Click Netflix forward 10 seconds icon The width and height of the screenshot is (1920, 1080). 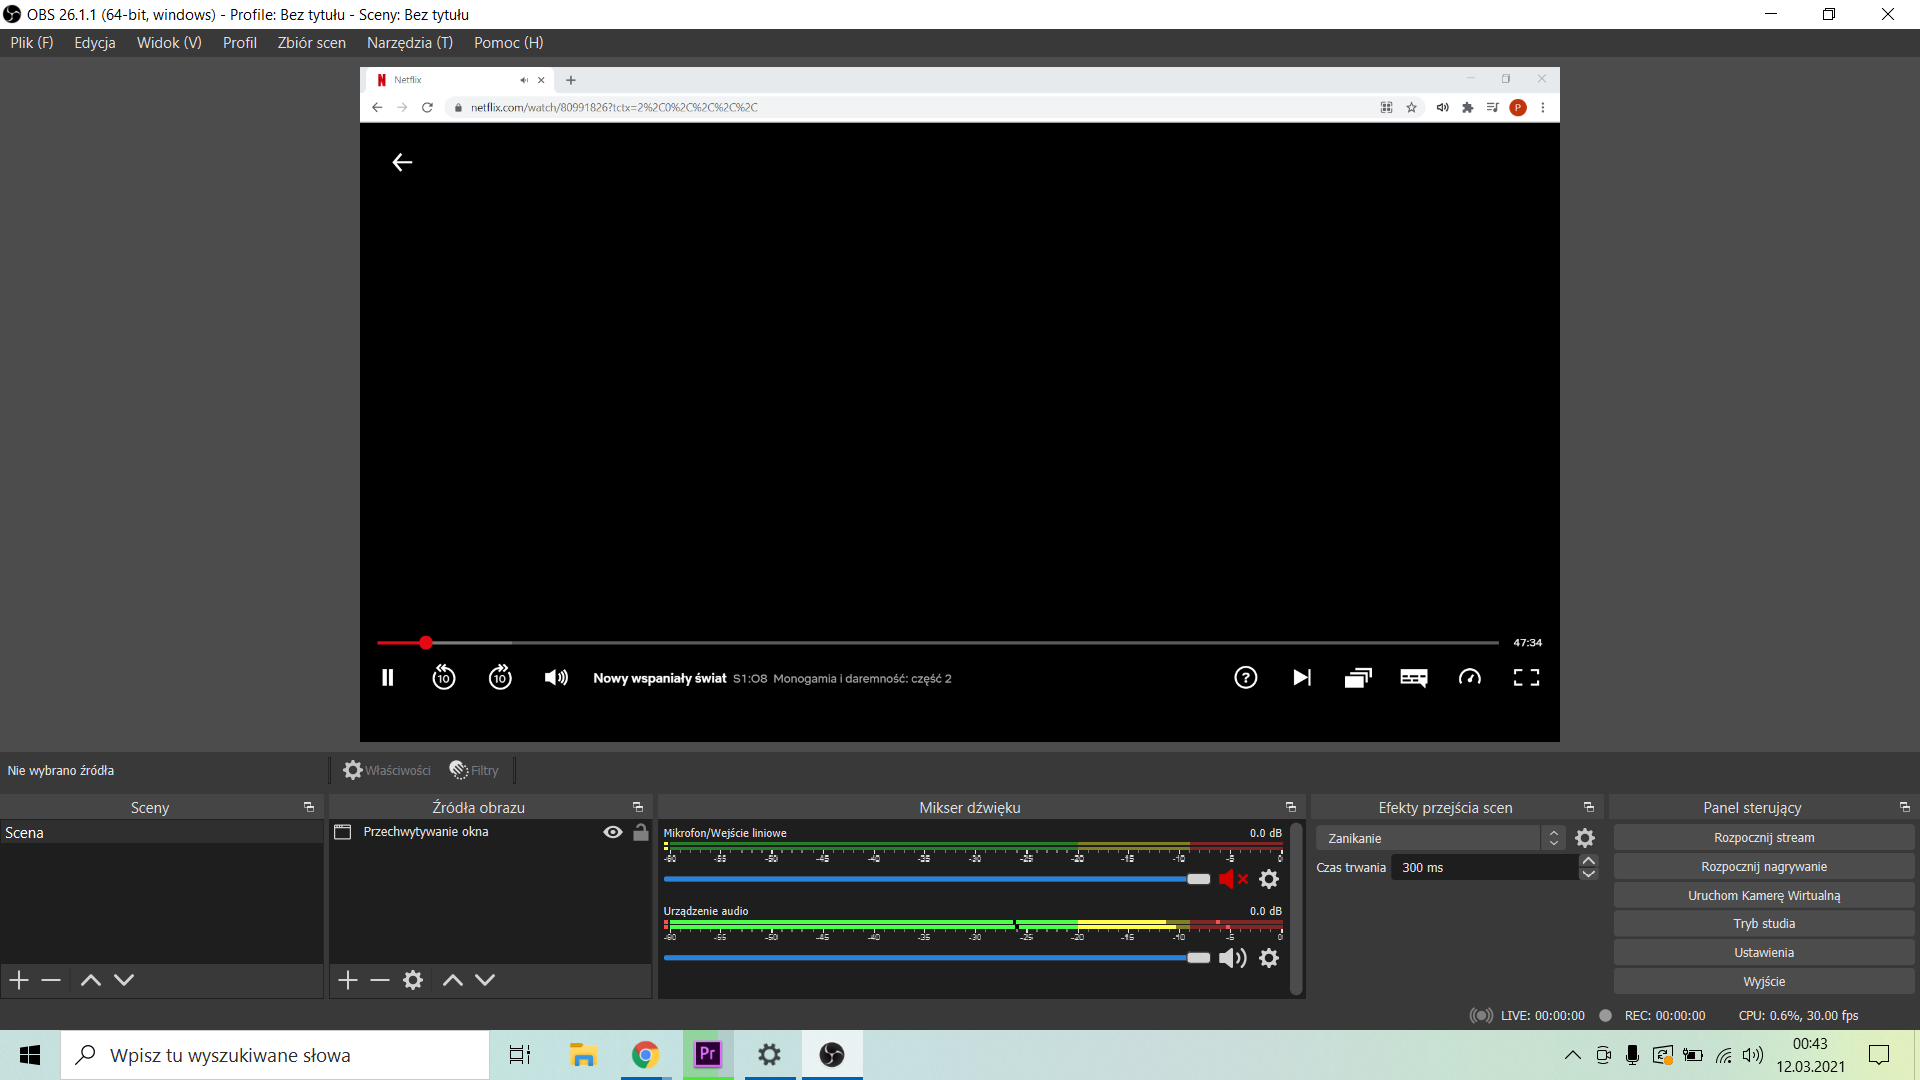click(500, 678)
